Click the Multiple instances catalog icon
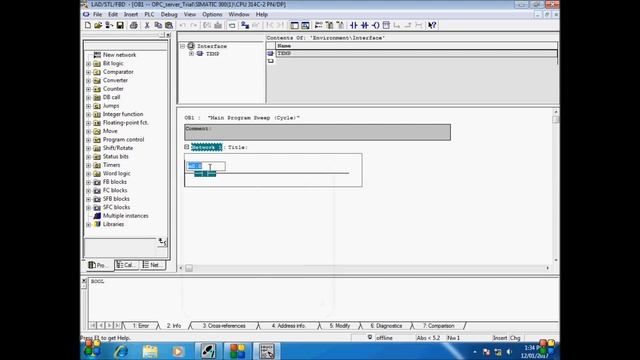The width and height of the screenshot is (640, 360). click(97, 216)
